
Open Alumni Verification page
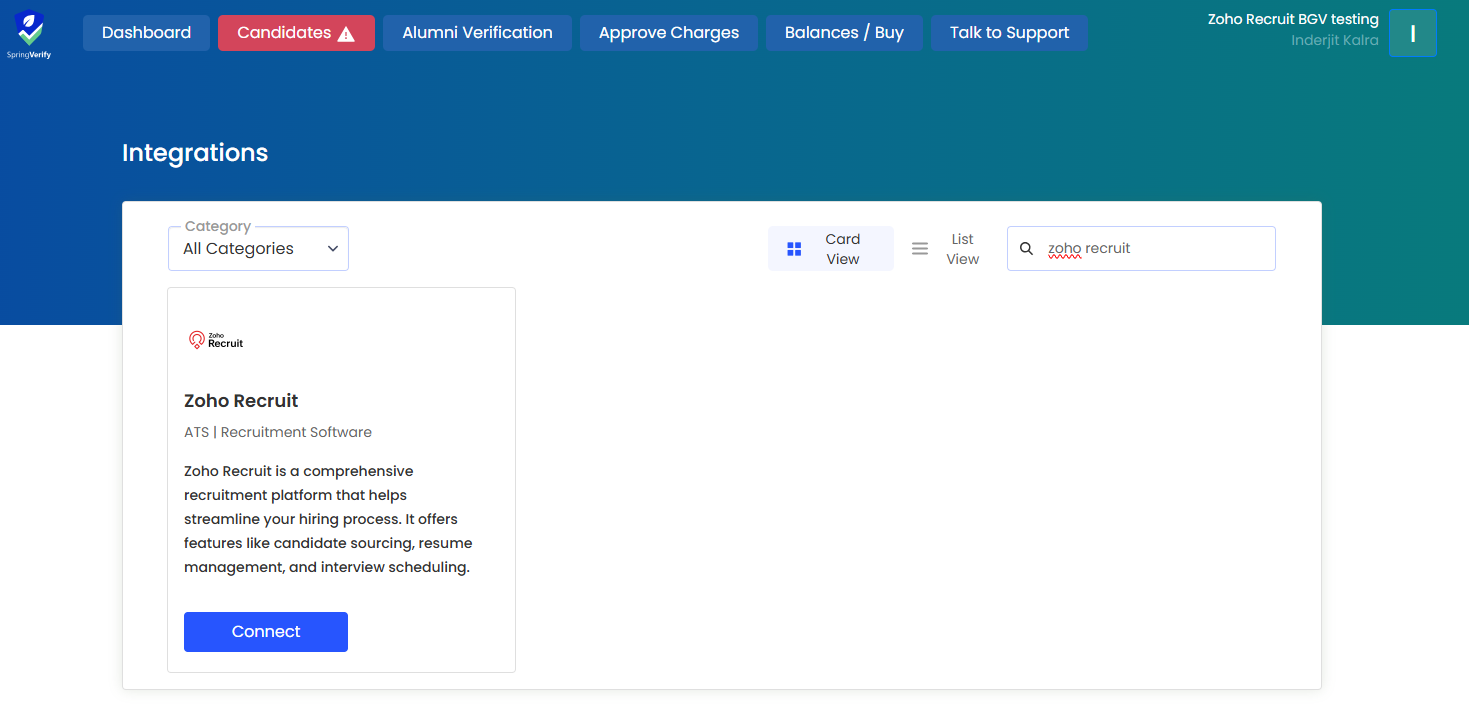[x=477, y=33]
